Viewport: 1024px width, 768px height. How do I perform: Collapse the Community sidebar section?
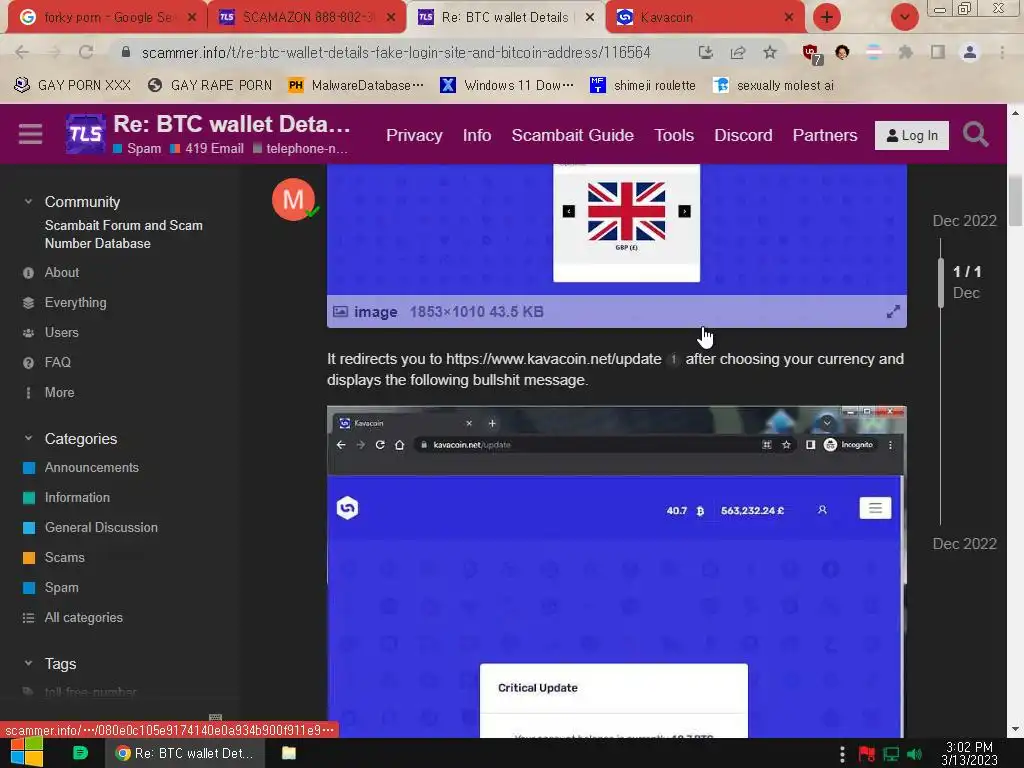[28, 202]
